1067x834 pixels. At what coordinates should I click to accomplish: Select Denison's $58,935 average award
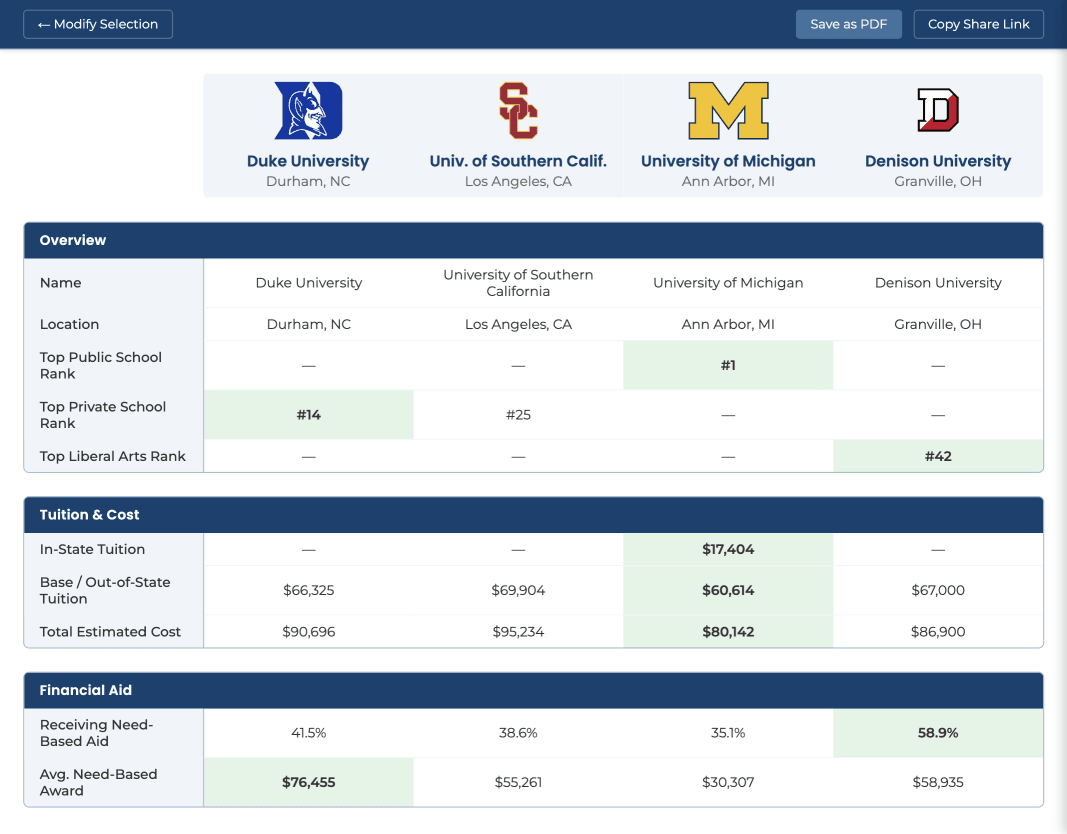coord(938,783)
